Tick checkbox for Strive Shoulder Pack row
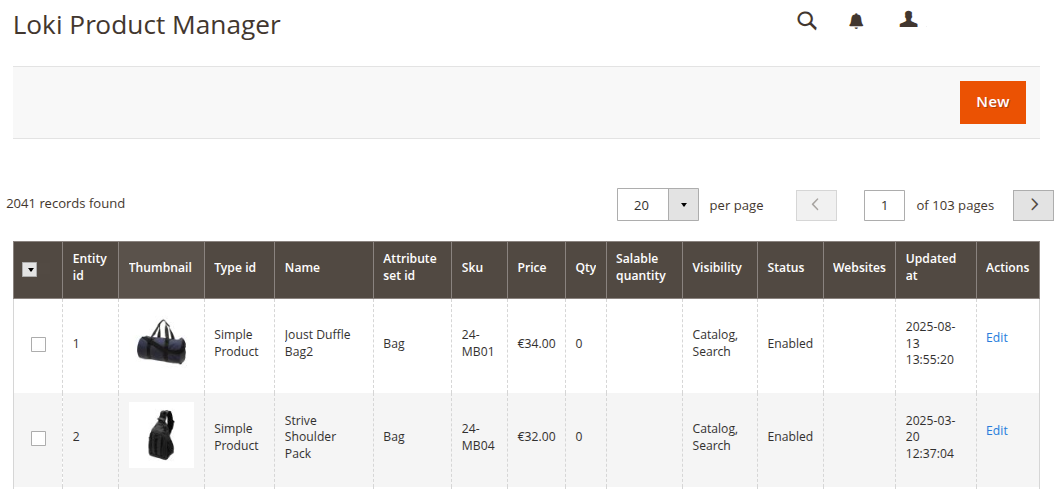Viewport: 1064px width, 489px height. click(38, 438)
